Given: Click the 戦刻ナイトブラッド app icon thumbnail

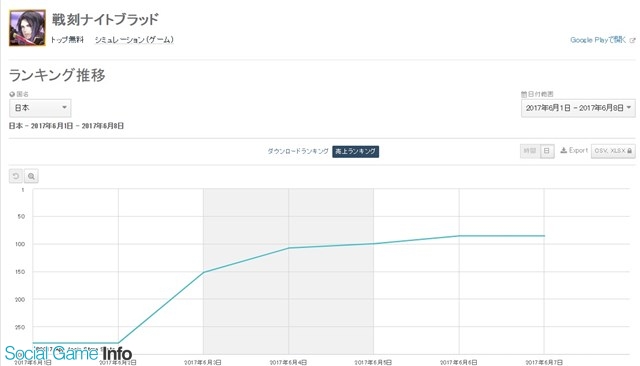Looking at the screenshot, I should coord(27,28).
